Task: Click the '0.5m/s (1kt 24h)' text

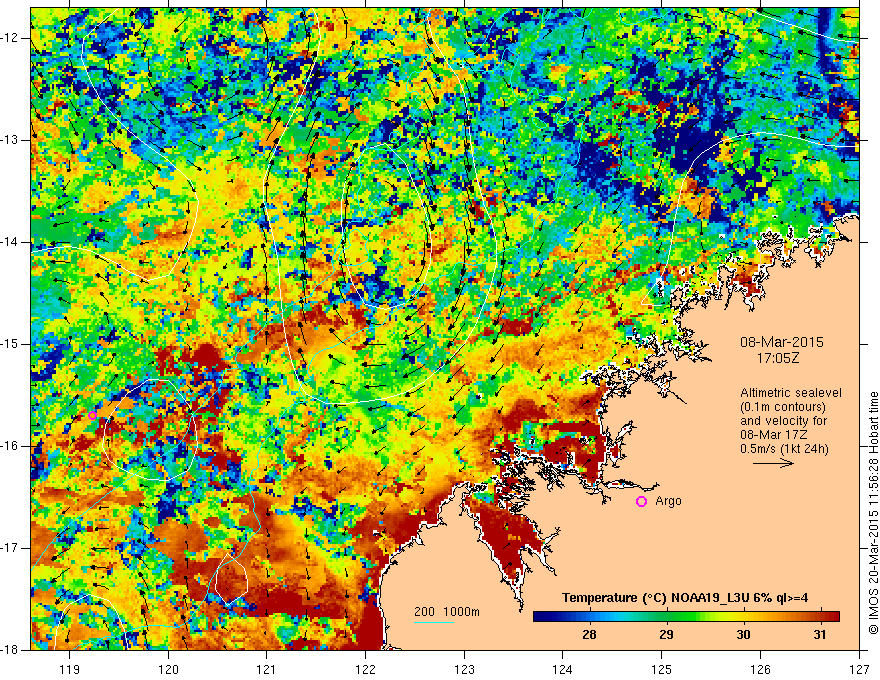Action: click(785, 449)
